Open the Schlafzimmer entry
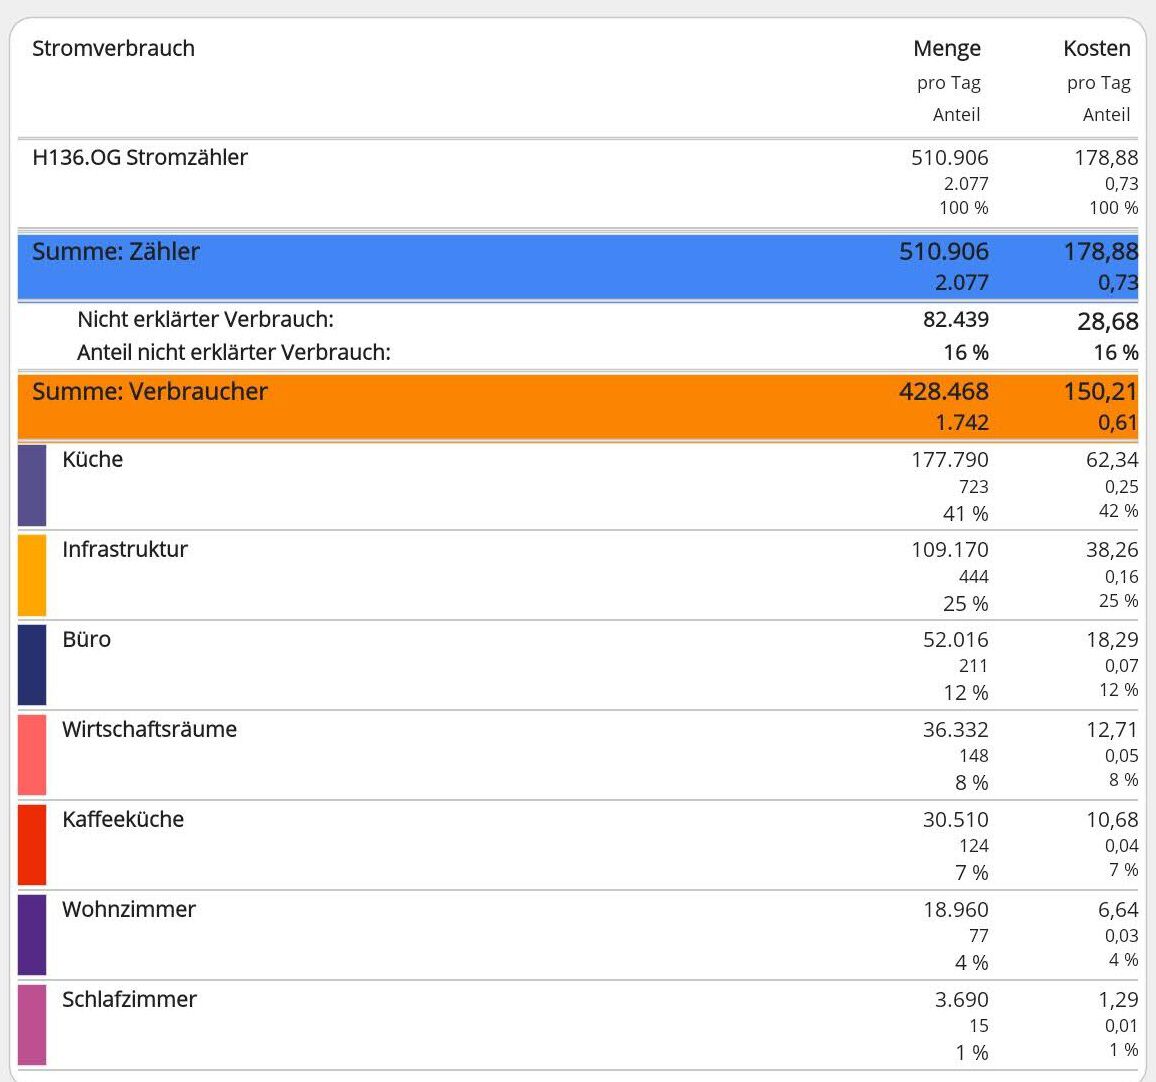 point(130,1000)
